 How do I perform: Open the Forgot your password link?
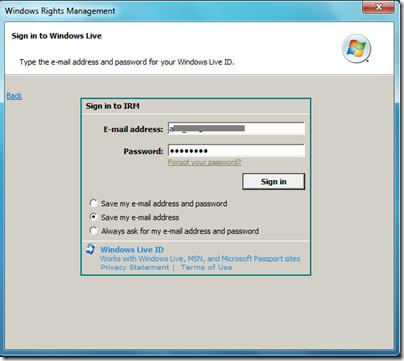(x=204, y=162)
